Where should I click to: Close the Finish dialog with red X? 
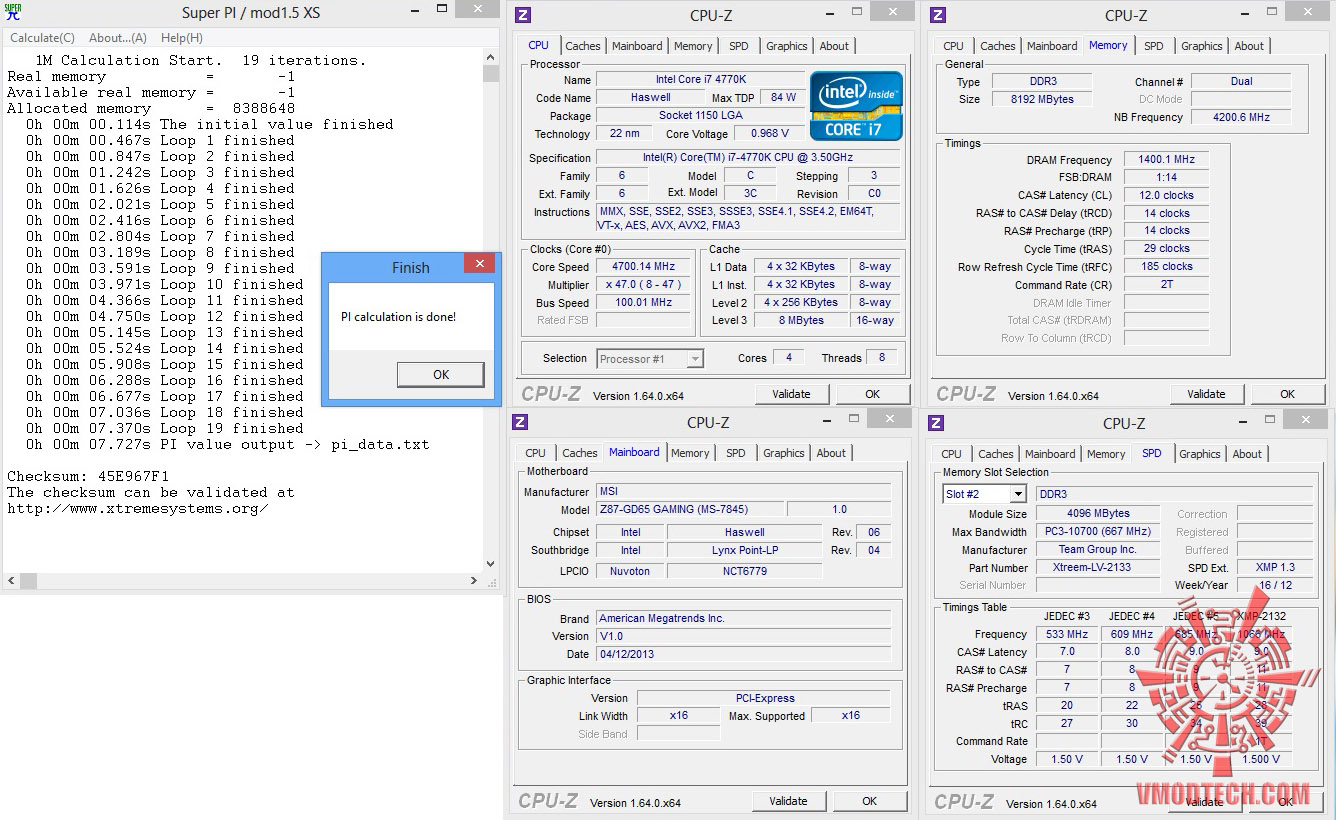click(479, 264)
